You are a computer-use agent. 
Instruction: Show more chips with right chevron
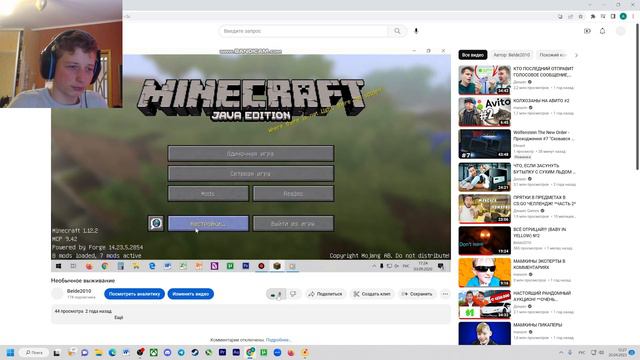[x=576, y=55]
